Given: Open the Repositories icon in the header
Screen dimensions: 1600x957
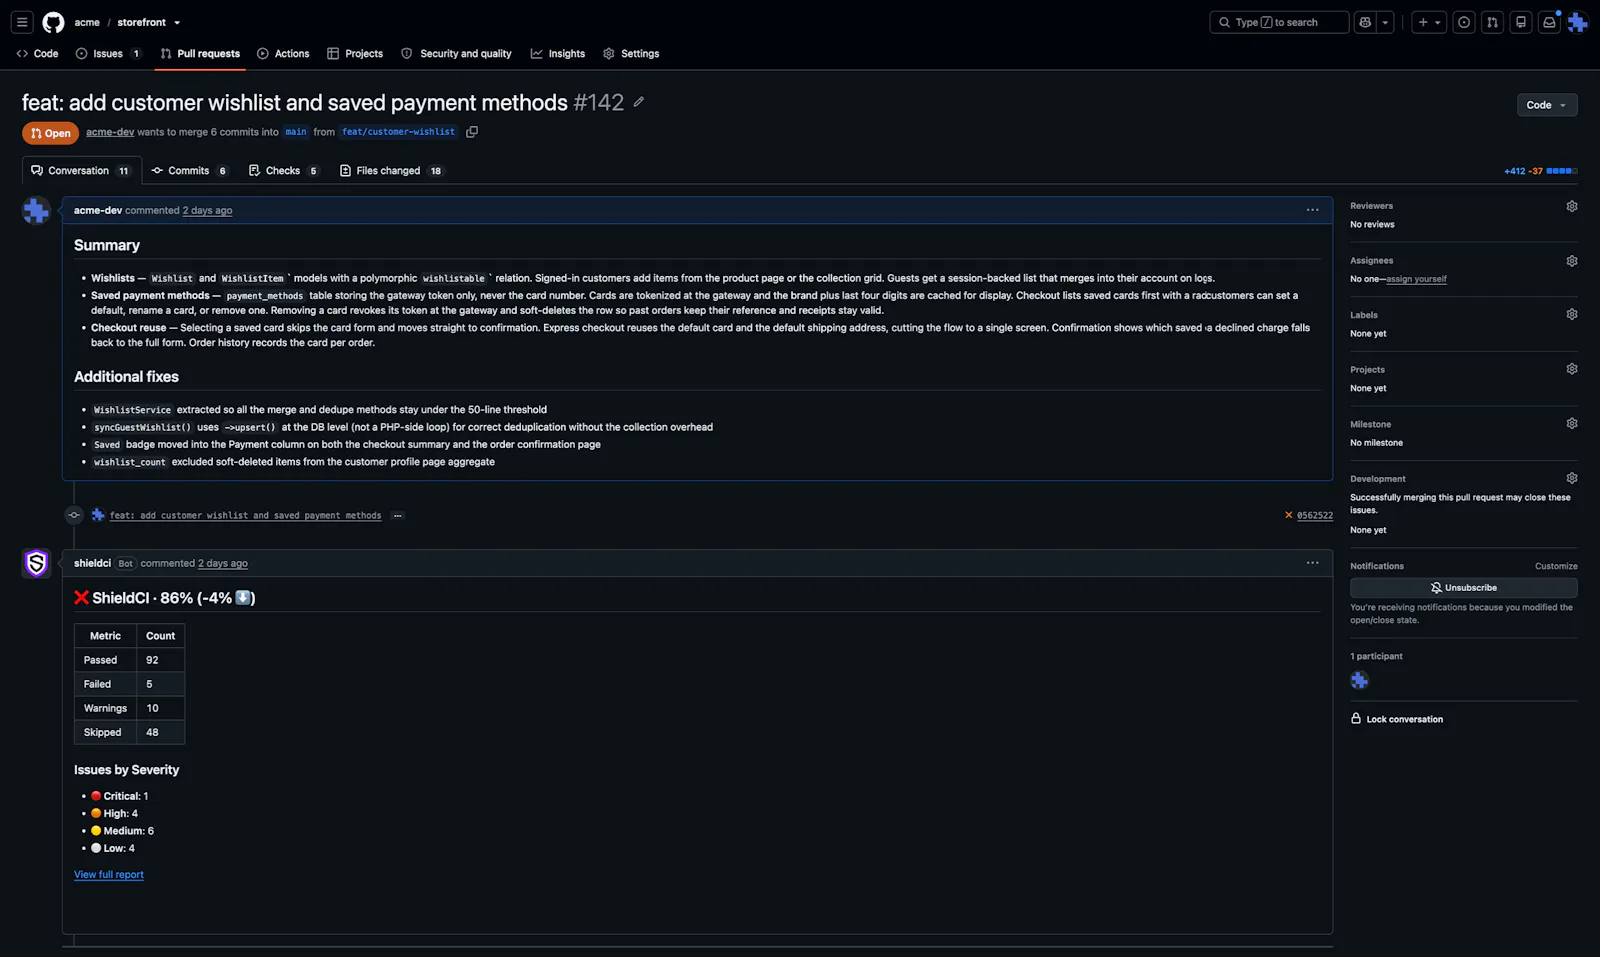Looking at the screenshot, I should coord(1521,22).
